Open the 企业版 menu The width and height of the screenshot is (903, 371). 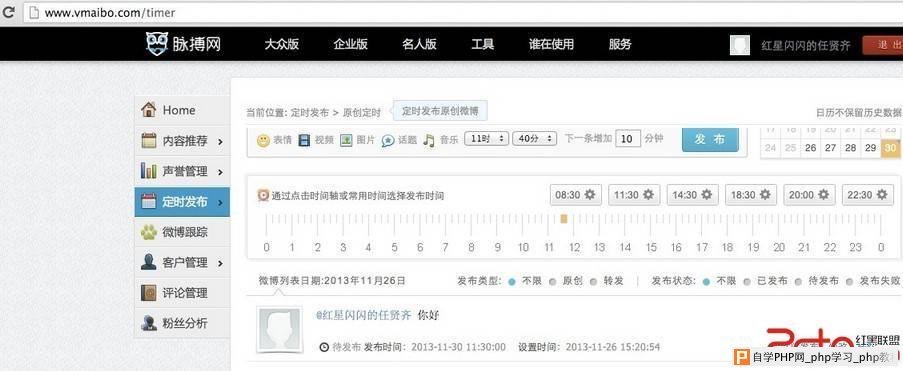350,44
